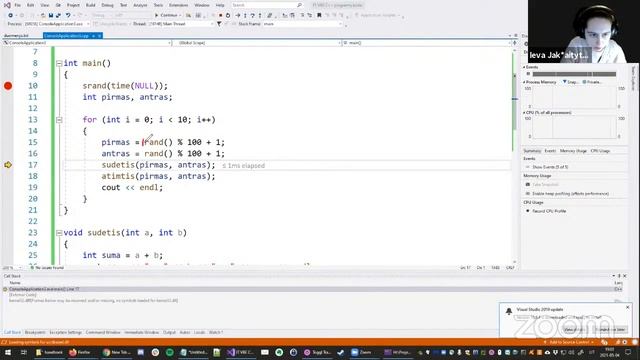Click the Record CPU Profile dot icon
640x360 pixels.
point(528,211)
